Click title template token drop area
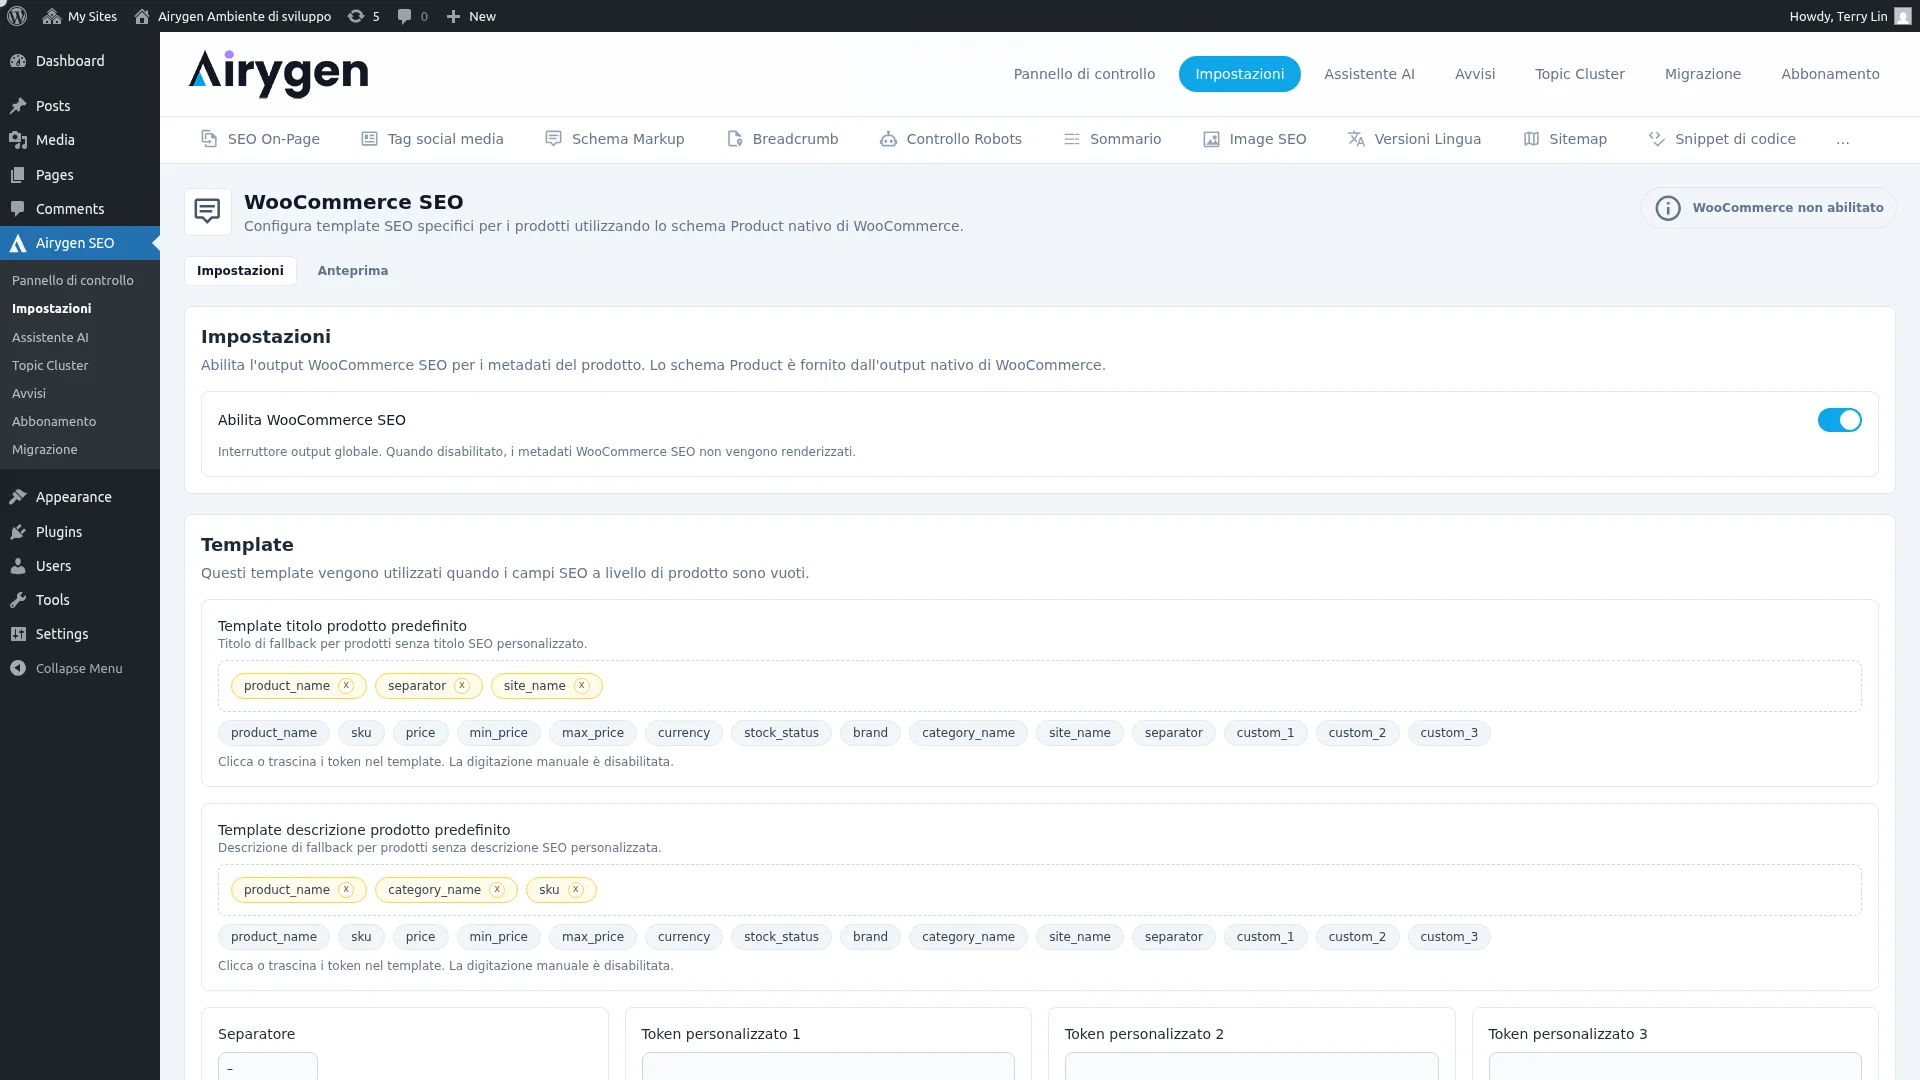This screenshot has width=1920, height=1080. tap(1040, 686)
